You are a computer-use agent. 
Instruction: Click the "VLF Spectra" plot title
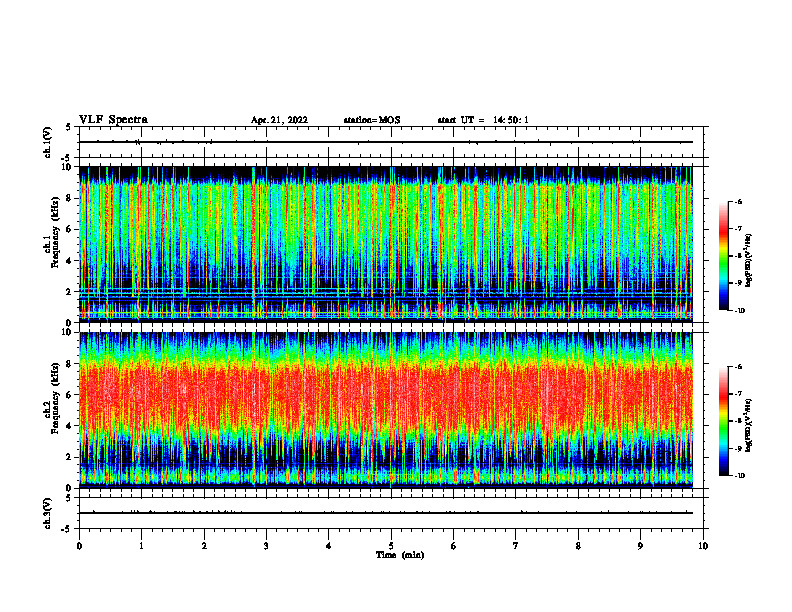[113, 120]
